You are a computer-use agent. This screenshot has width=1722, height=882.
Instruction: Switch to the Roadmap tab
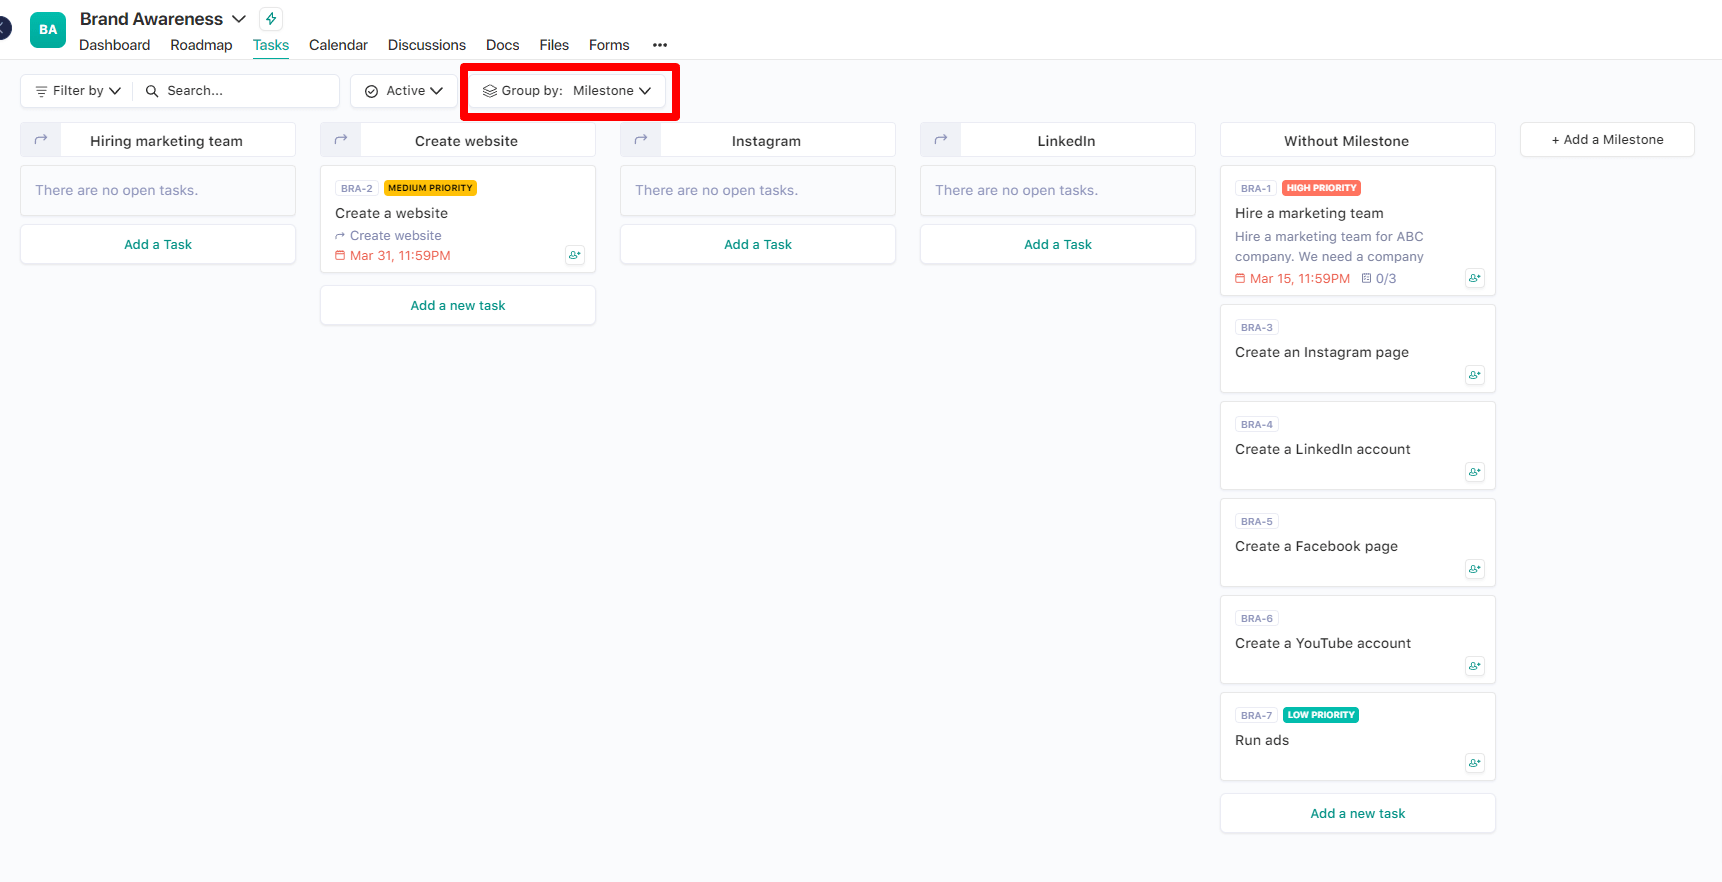coord(201,45)
